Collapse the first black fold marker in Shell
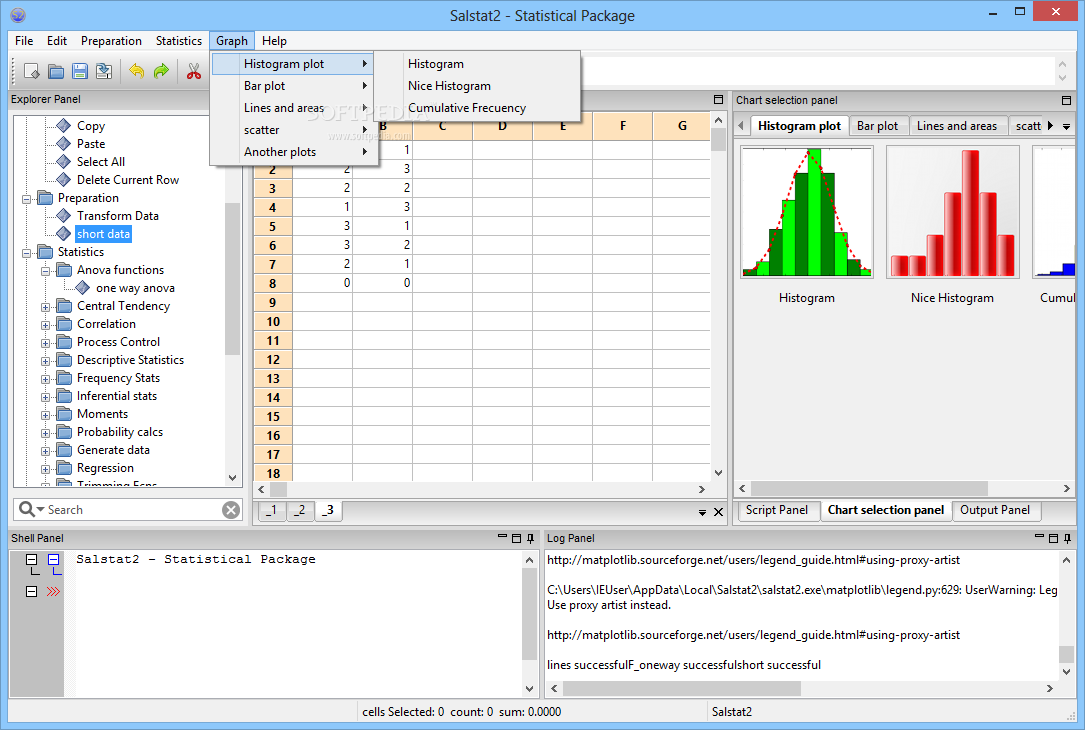 click(x=32, y=559)
